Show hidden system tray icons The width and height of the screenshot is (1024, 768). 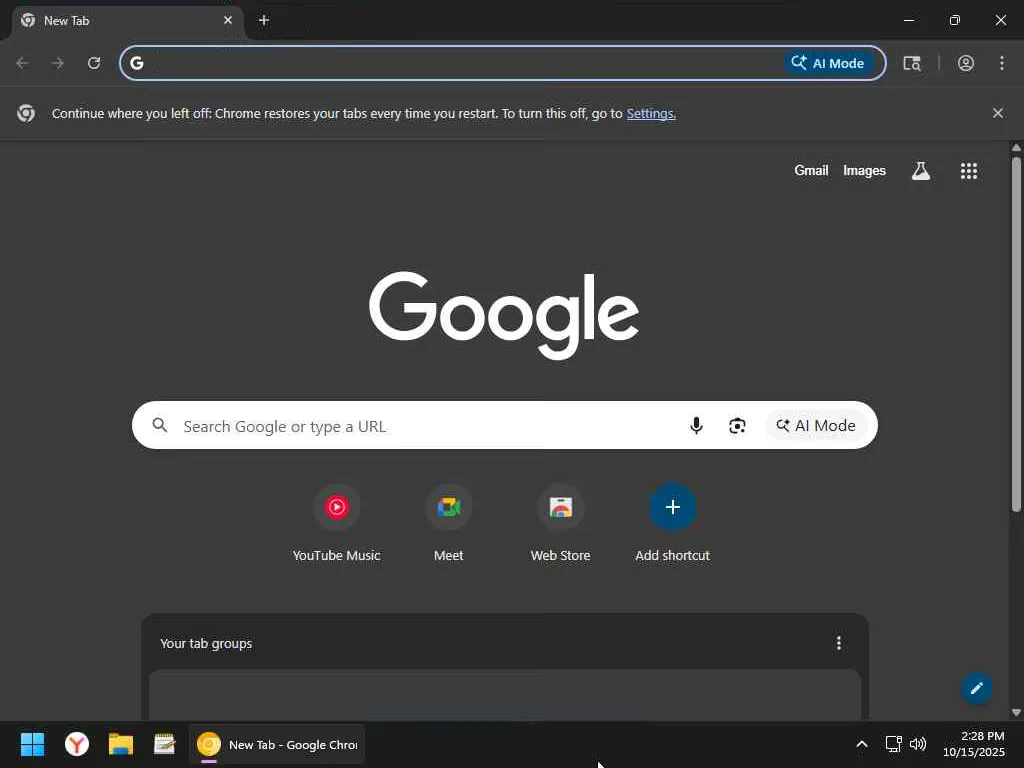coord(862,744)
